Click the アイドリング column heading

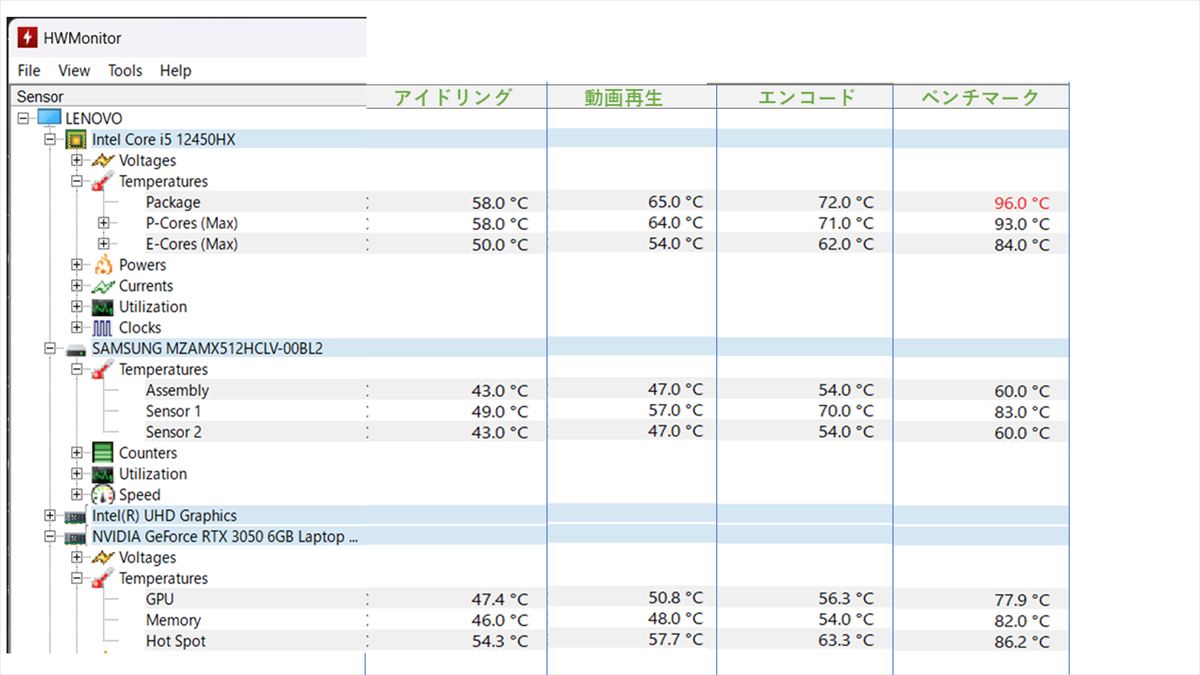(453, 97)
